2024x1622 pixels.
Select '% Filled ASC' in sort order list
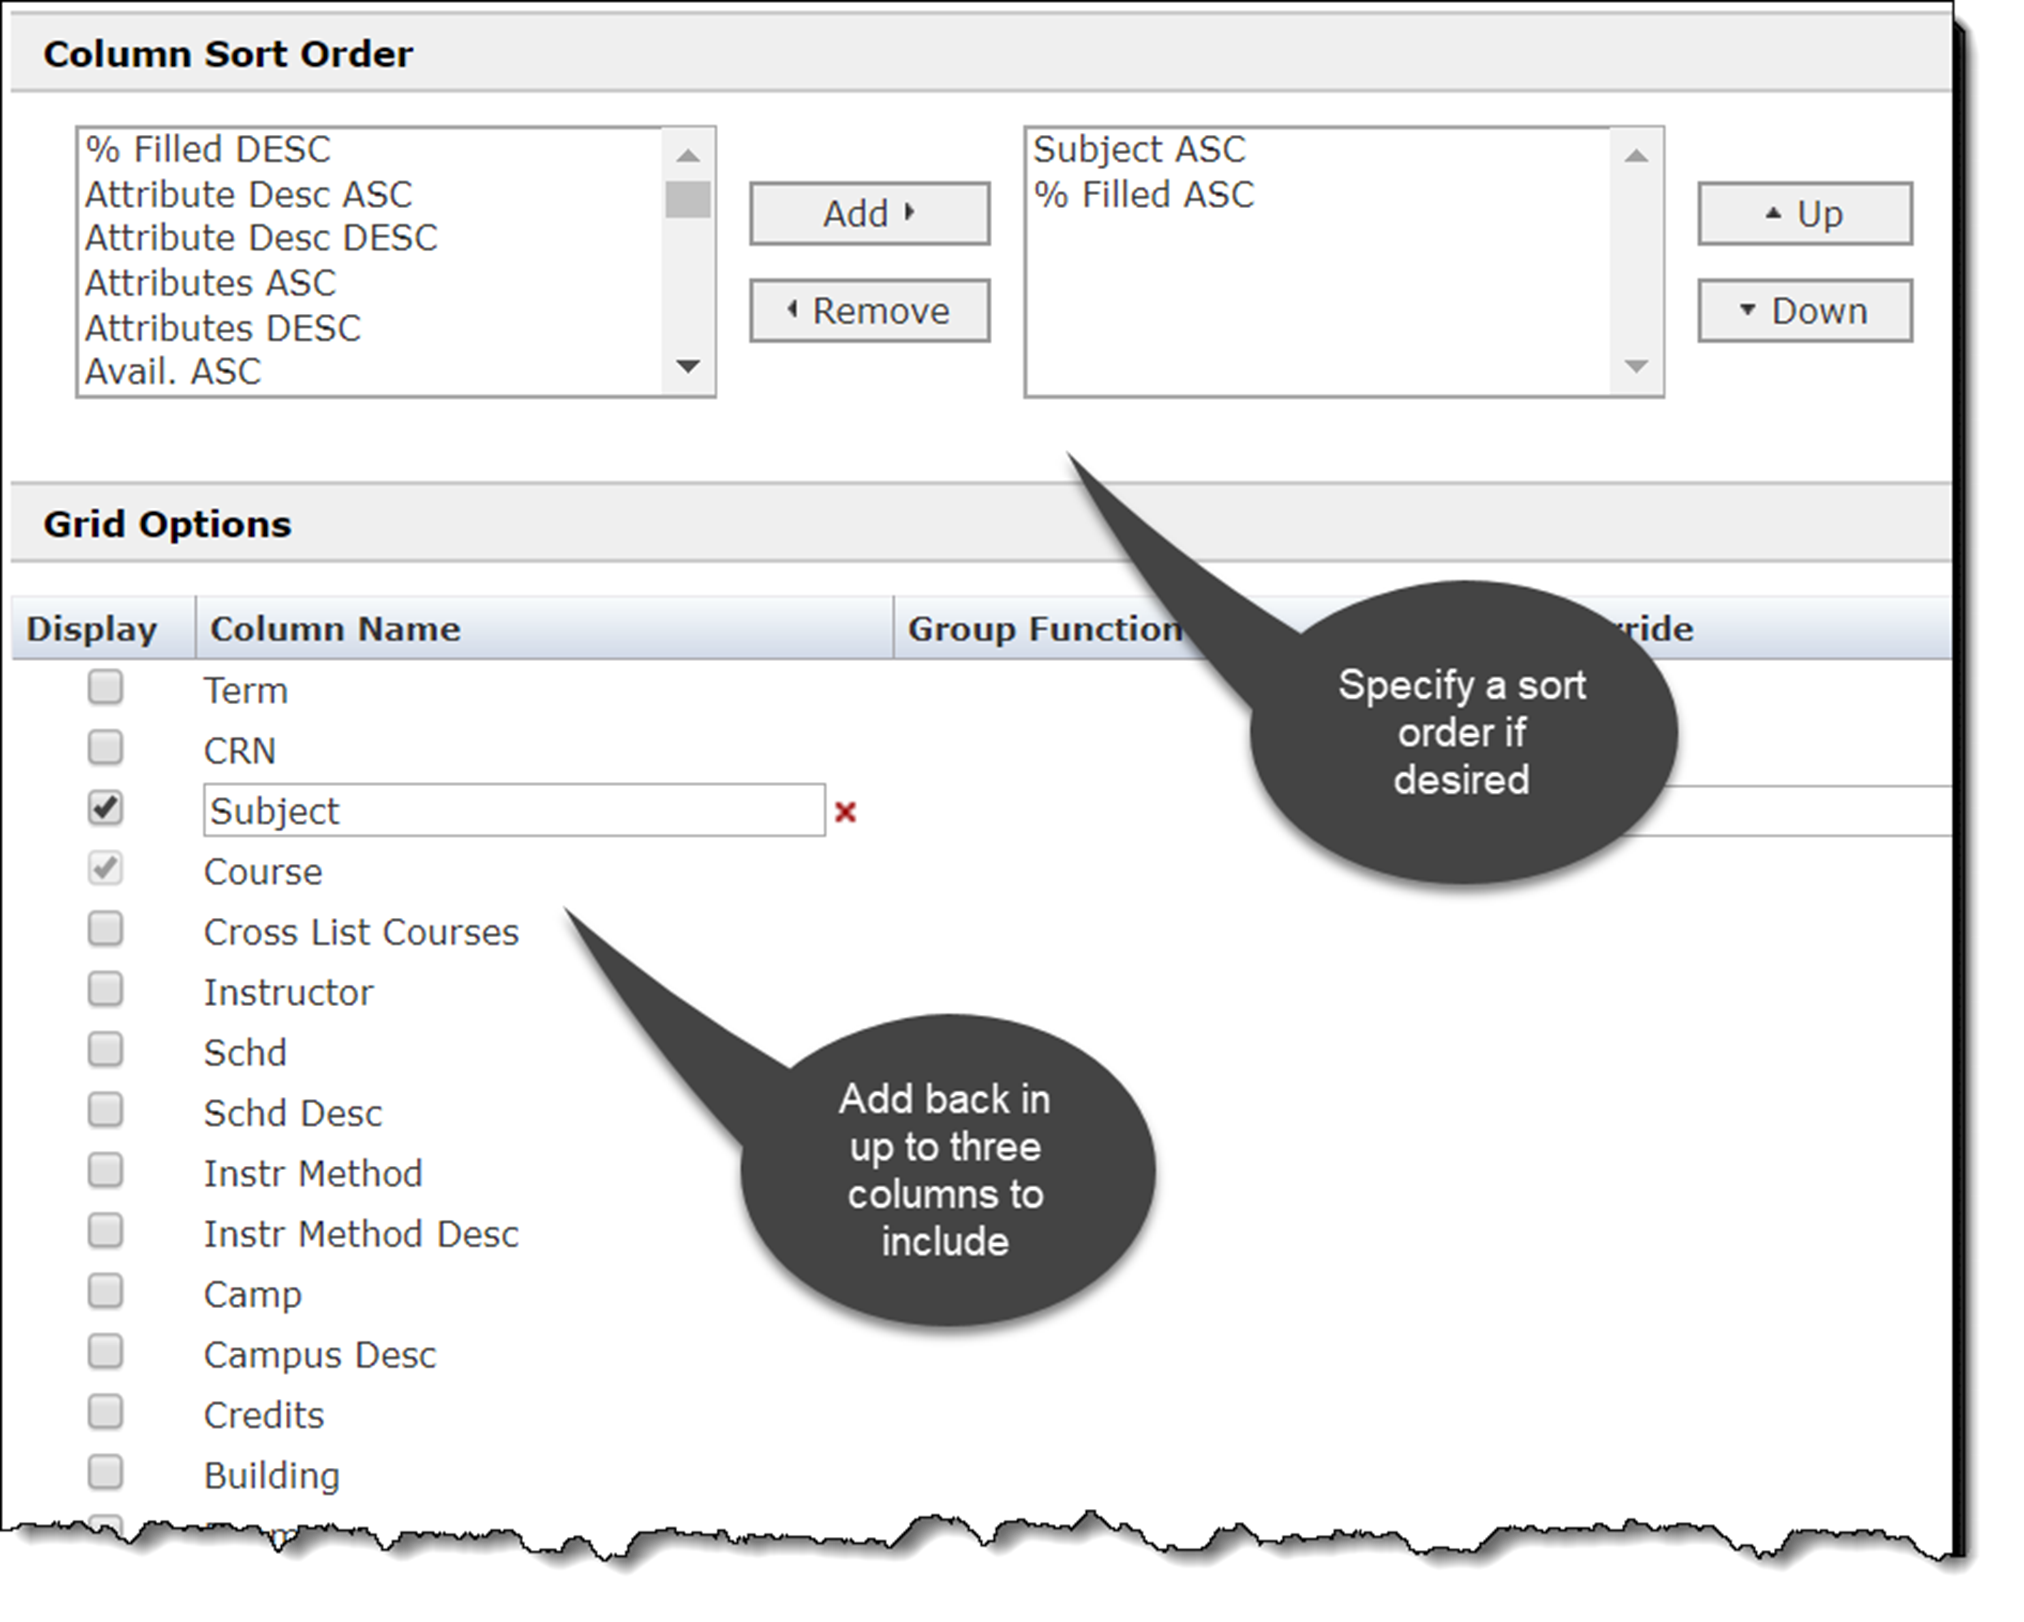tap(1143, 195)
